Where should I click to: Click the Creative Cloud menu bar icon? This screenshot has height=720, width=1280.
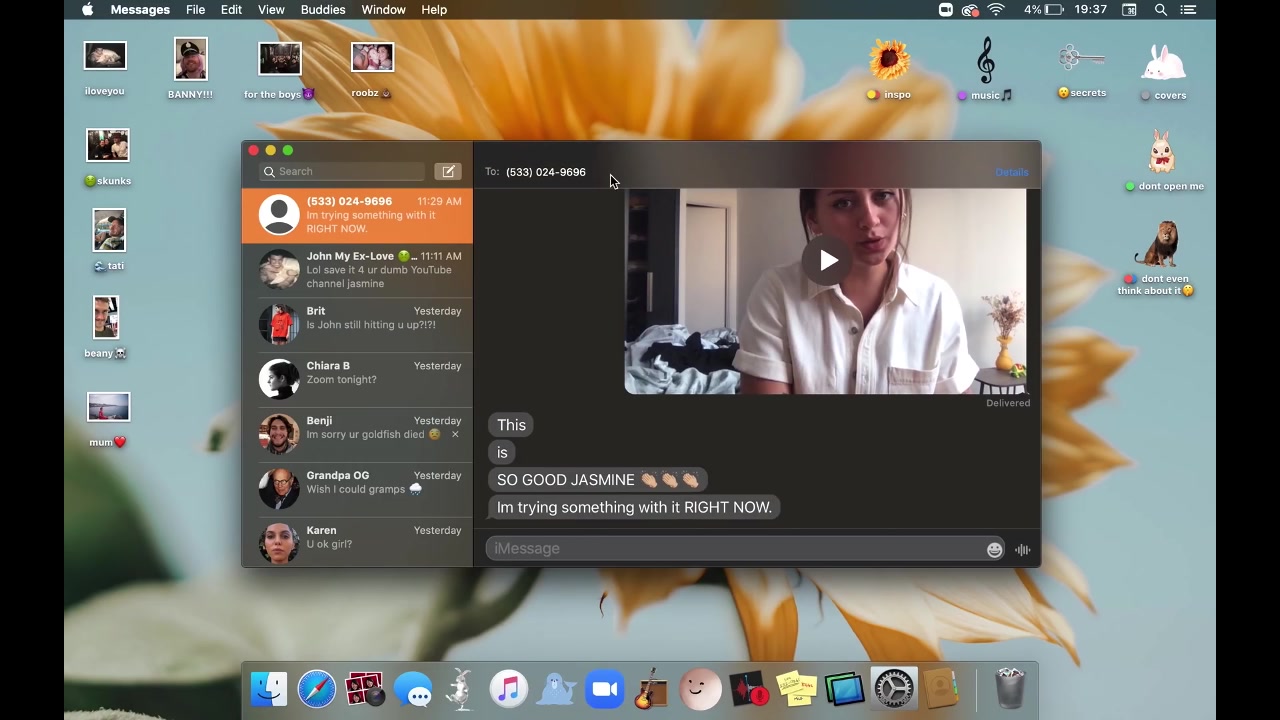969,9
